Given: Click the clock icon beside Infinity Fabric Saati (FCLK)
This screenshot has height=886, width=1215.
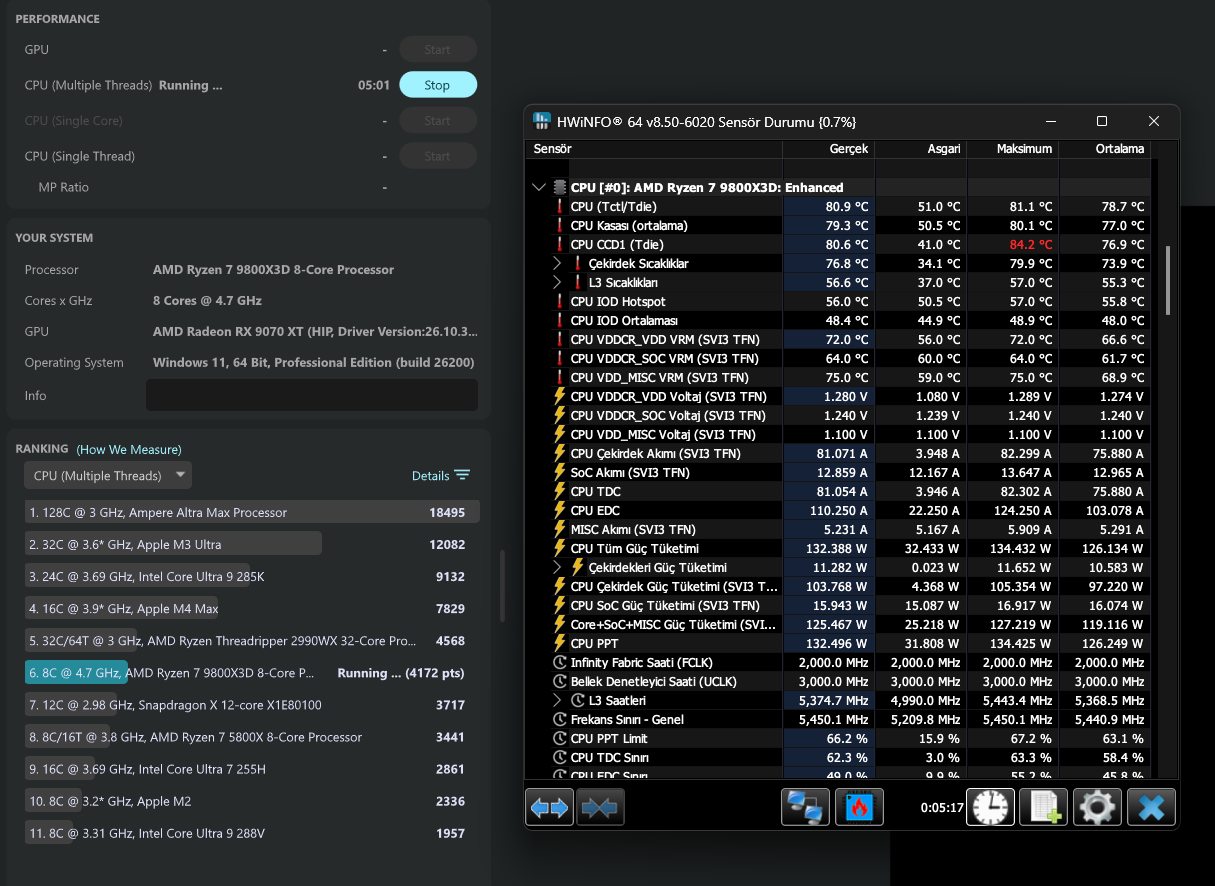Looking at the screenshot, I should pos(560,663).
